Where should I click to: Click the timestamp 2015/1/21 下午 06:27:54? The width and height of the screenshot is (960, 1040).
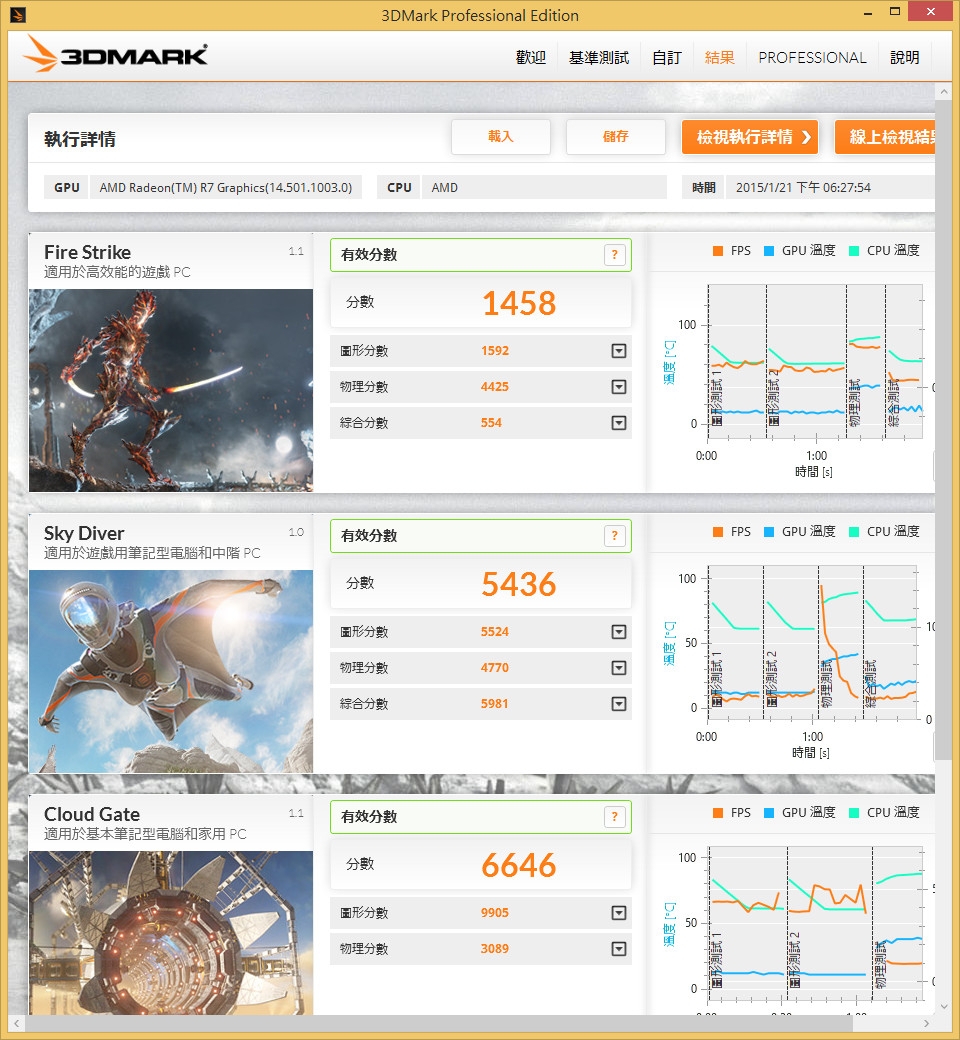(803, 188)
